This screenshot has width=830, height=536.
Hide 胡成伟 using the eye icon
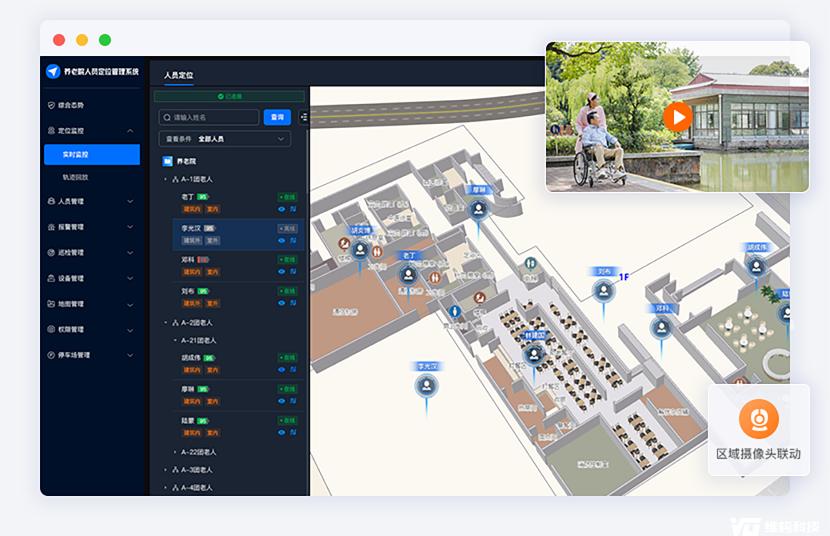tap(282, 370)
